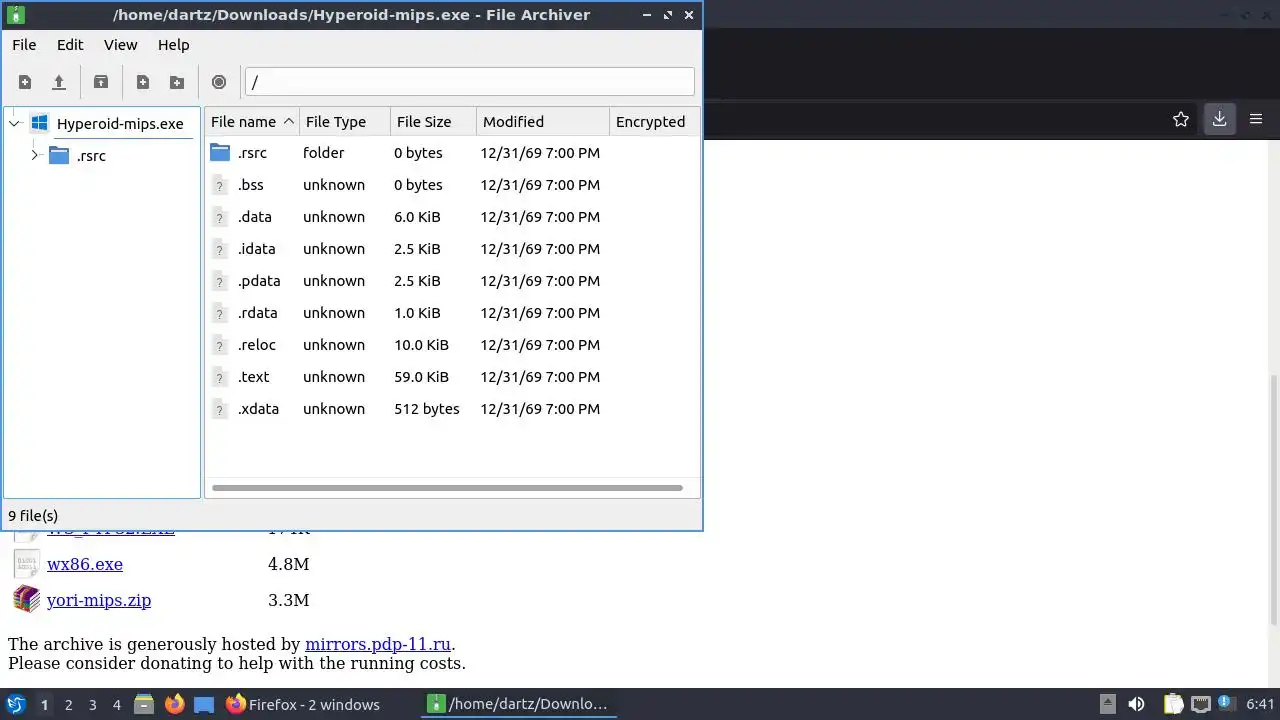Open the File menu
Viewport: 1280px width, 720px height.
point(24,45)
